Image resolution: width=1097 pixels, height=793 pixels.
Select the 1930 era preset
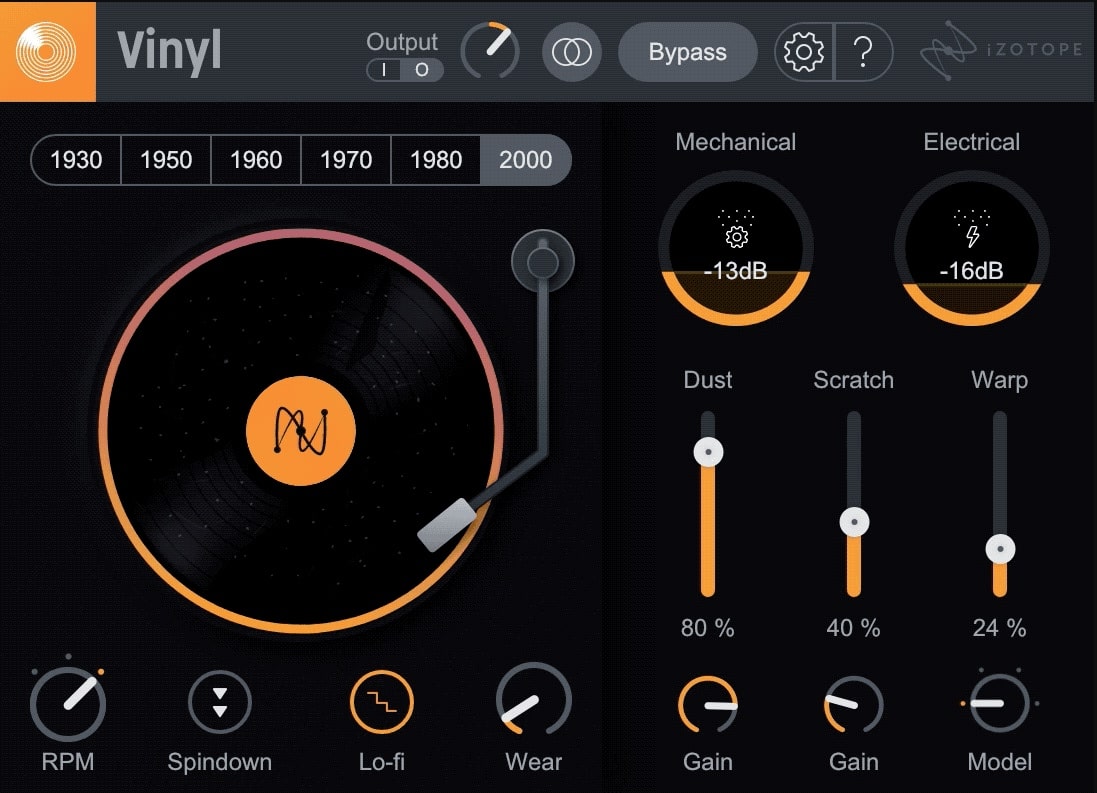point(75,160)
